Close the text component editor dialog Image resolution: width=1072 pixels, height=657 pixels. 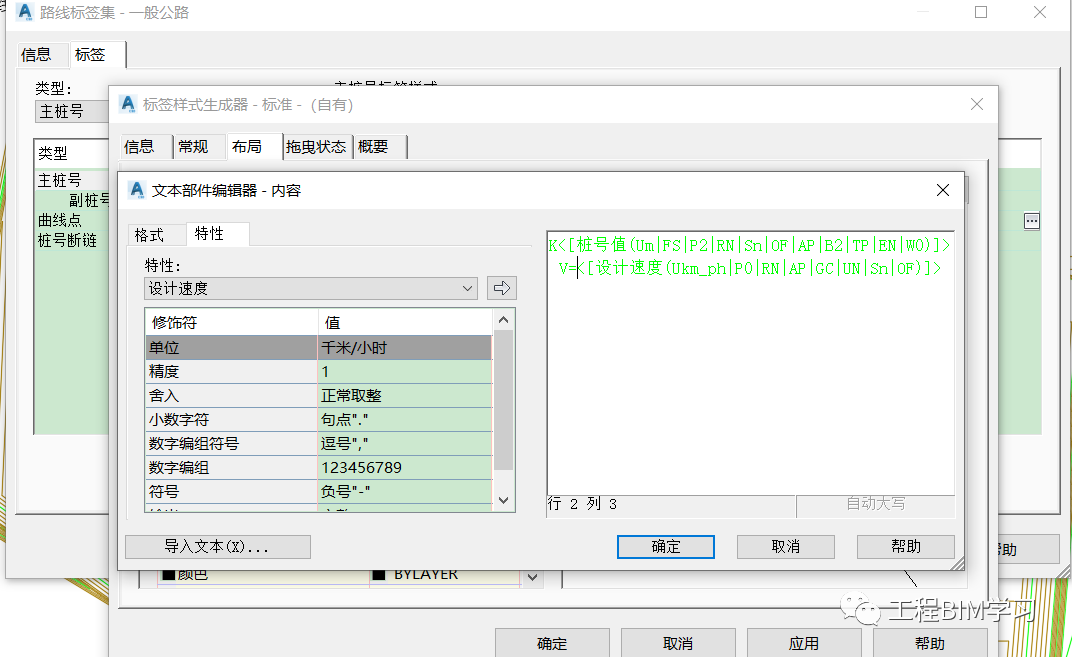click(943, 190)
